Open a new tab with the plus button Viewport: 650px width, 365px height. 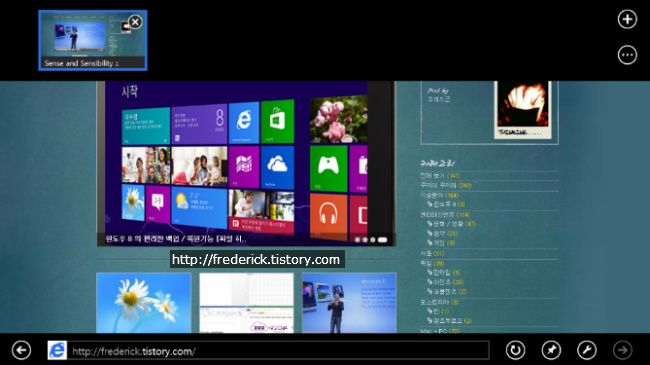[627, 19]
